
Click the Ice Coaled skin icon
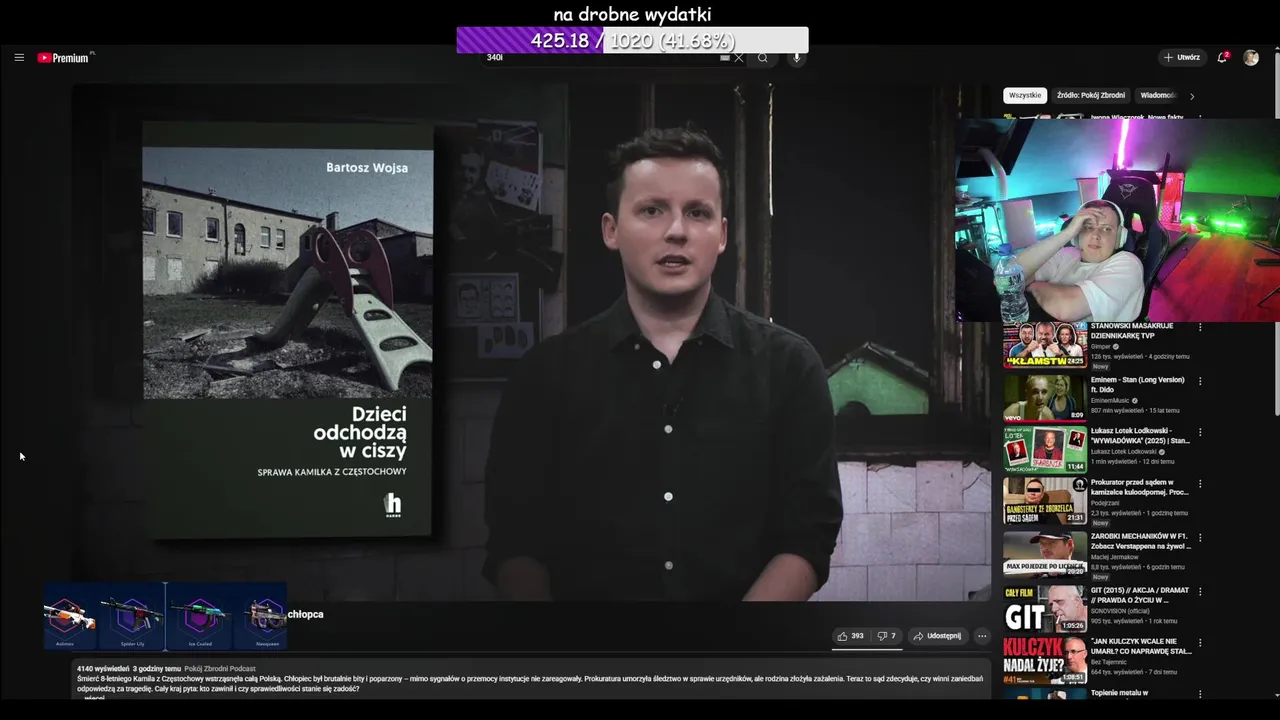click(200, 617)
